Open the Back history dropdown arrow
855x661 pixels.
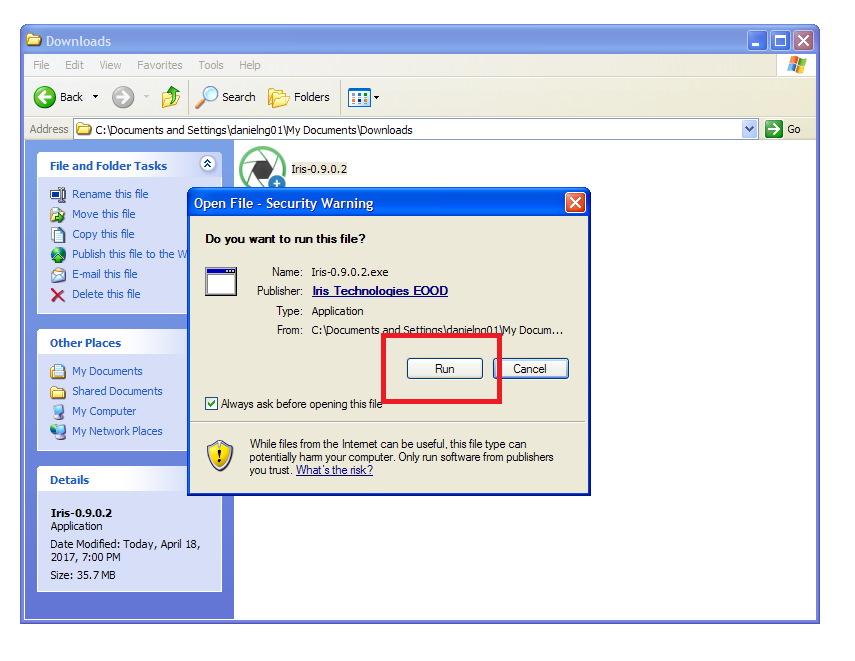[x=95, y=97]
